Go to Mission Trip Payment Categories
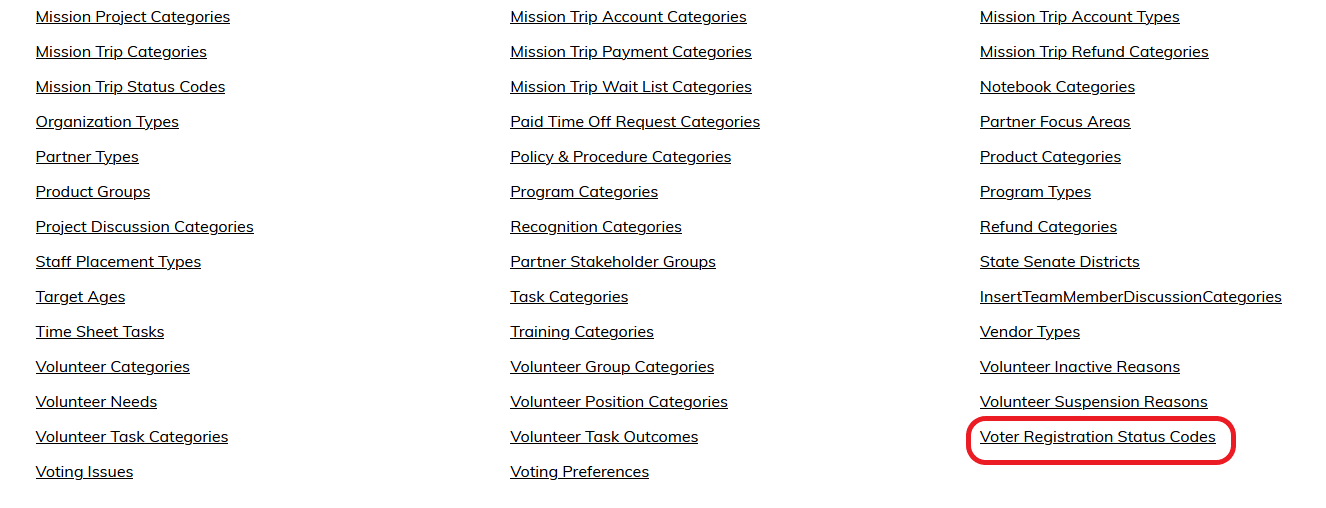Screen dimensions: 1326x508 click(x=631, y=52)
